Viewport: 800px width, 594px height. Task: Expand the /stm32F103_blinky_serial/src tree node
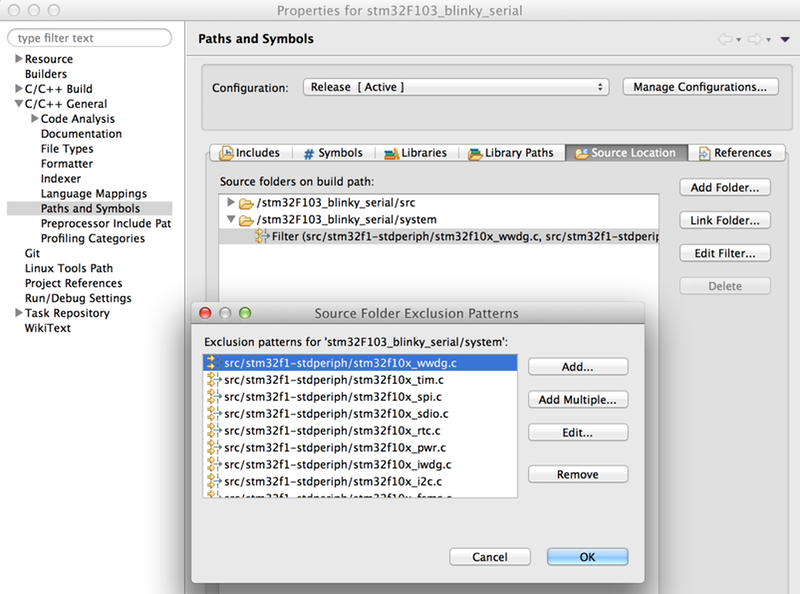tap(230, 203)
